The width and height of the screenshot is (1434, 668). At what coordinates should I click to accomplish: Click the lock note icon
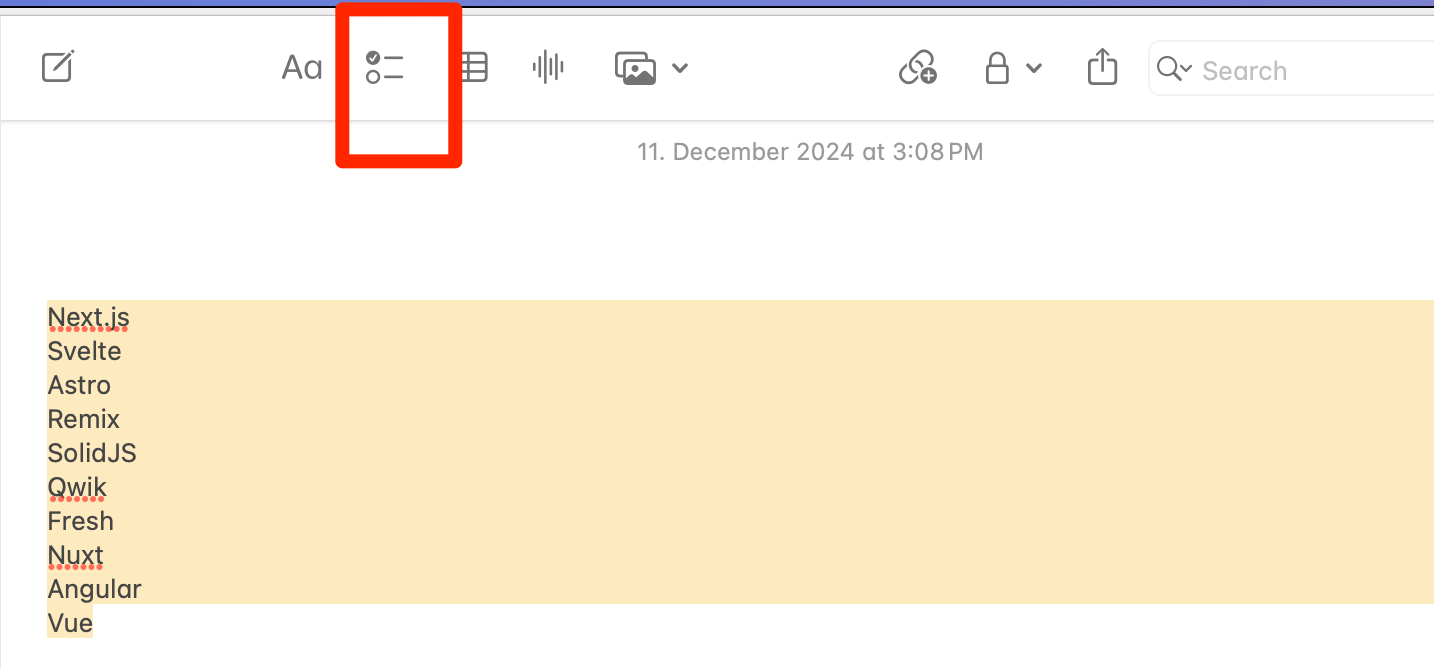tap(997, 68)
